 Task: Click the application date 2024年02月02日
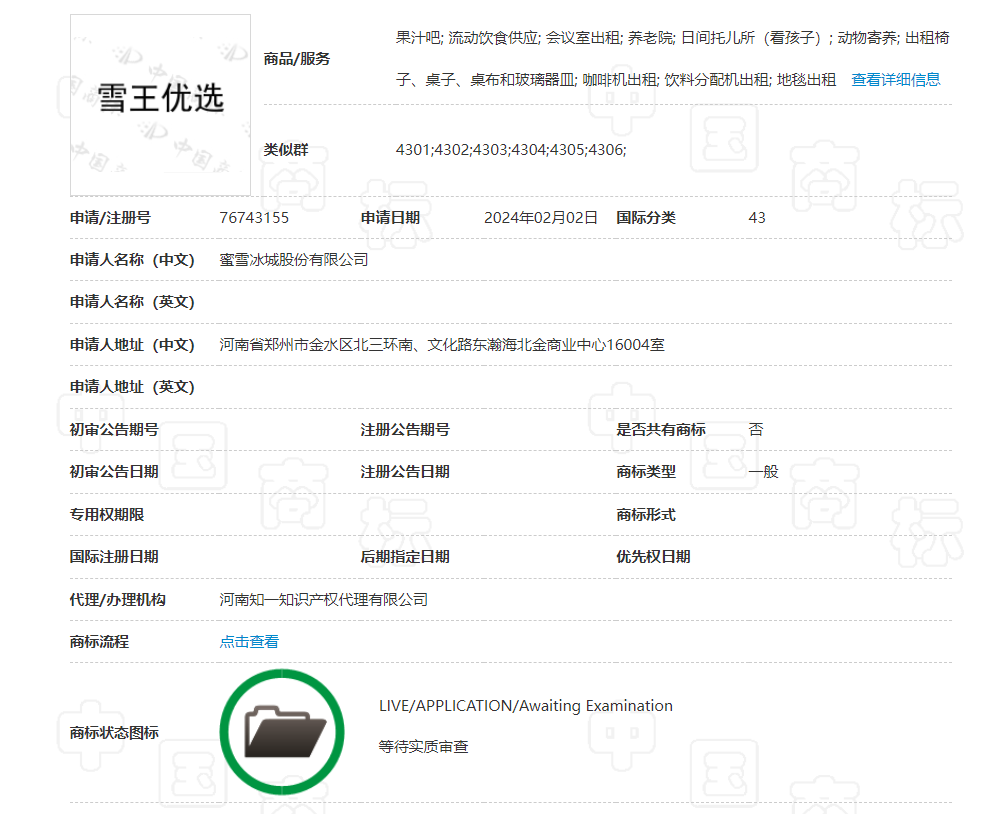point(540,218)
